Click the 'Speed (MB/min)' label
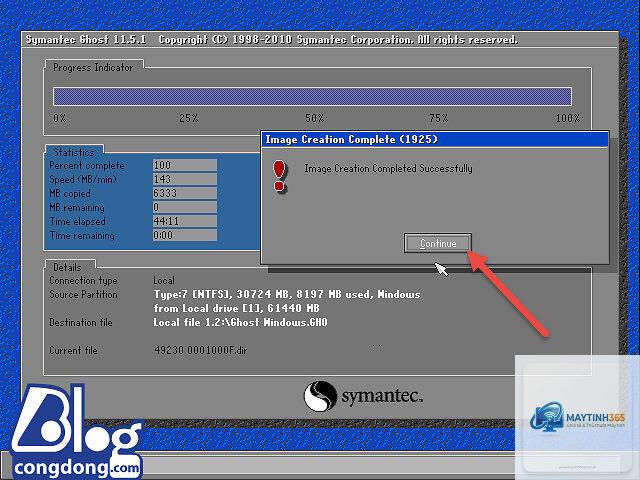640x480 pixels. (83, 179)
